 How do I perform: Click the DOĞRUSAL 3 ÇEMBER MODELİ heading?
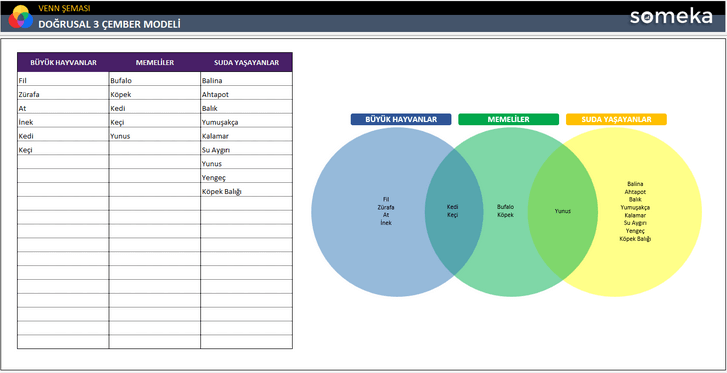(109, 24)
